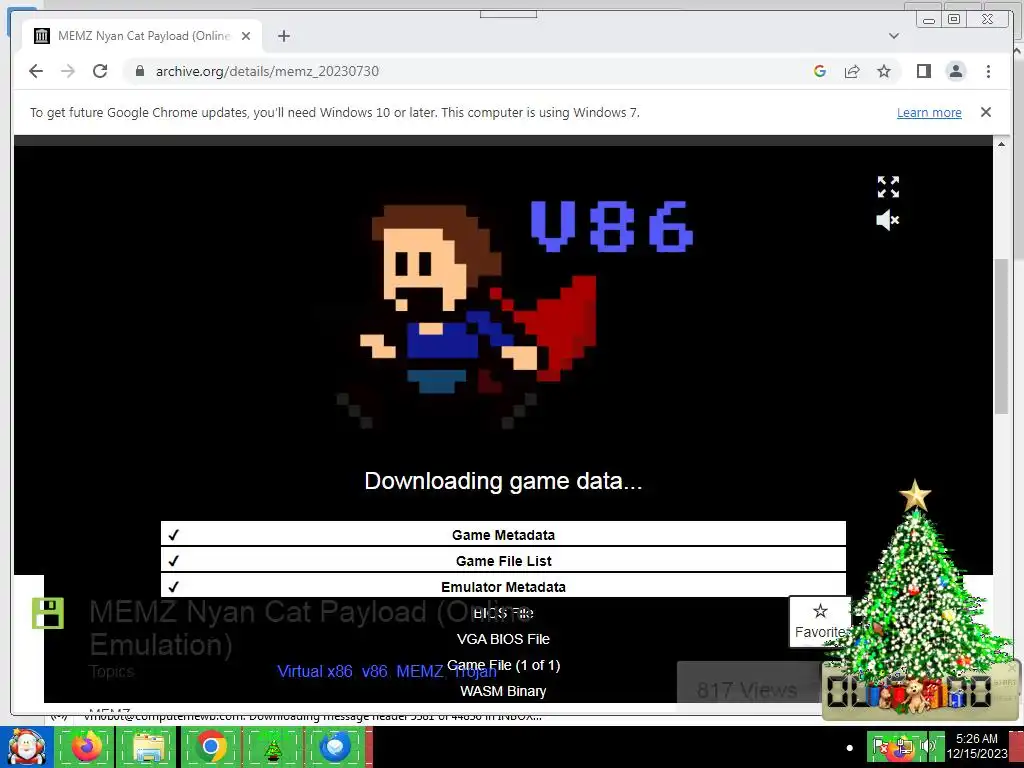Click the Favorite star button

pos(820,621)
